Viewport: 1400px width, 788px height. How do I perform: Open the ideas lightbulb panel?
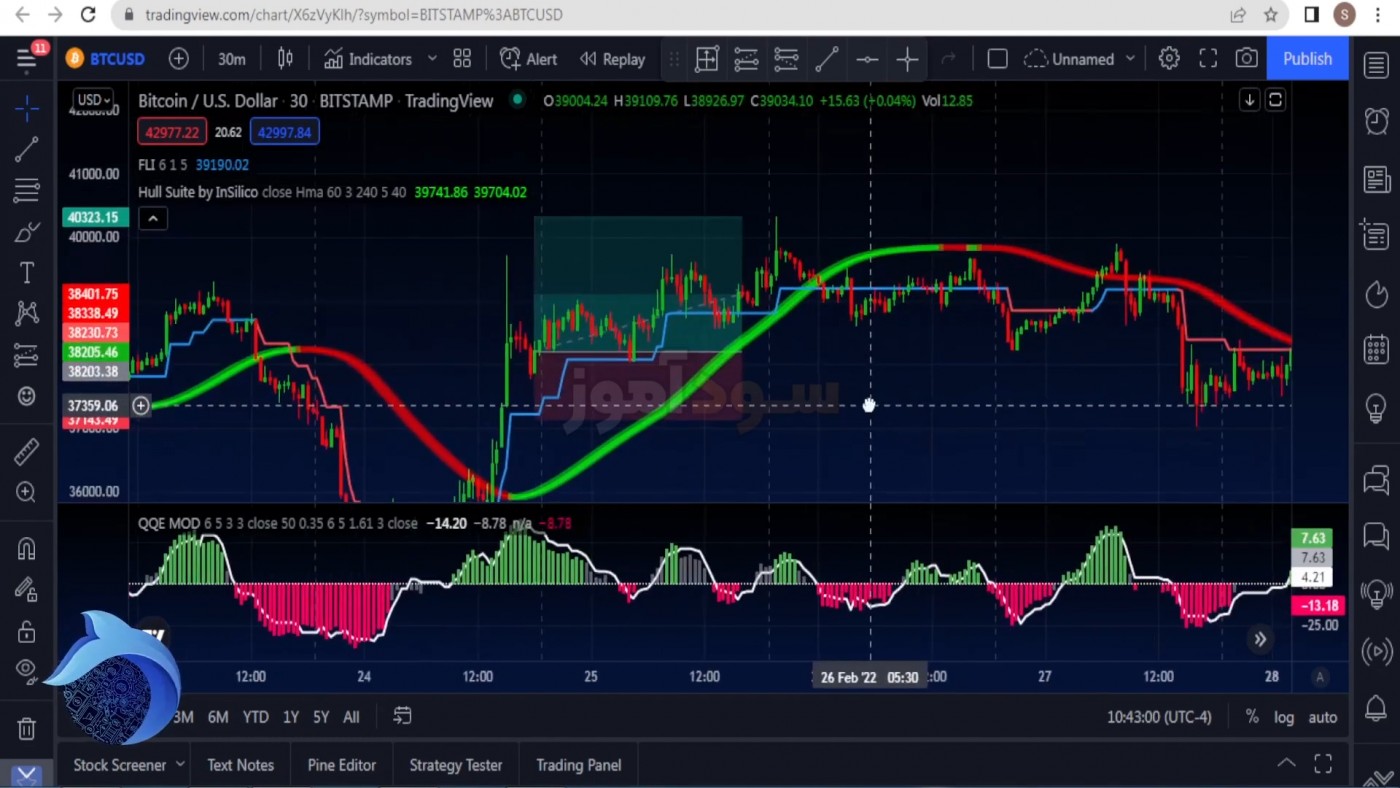(x=1376, y=408)
